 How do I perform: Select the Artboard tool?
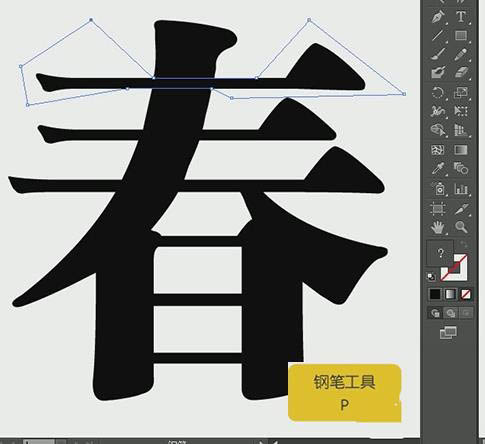click(x=439, y=209)
